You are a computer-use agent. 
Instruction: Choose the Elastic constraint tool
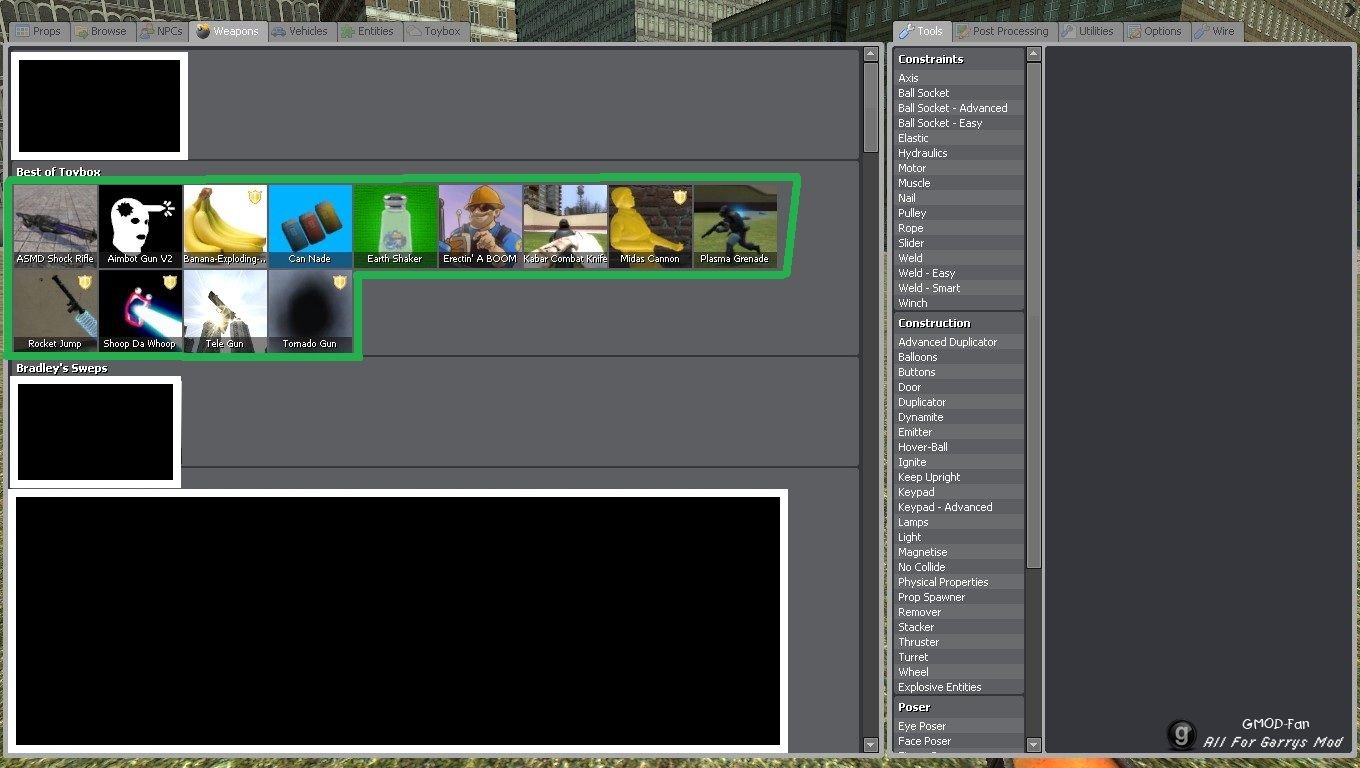959,138
